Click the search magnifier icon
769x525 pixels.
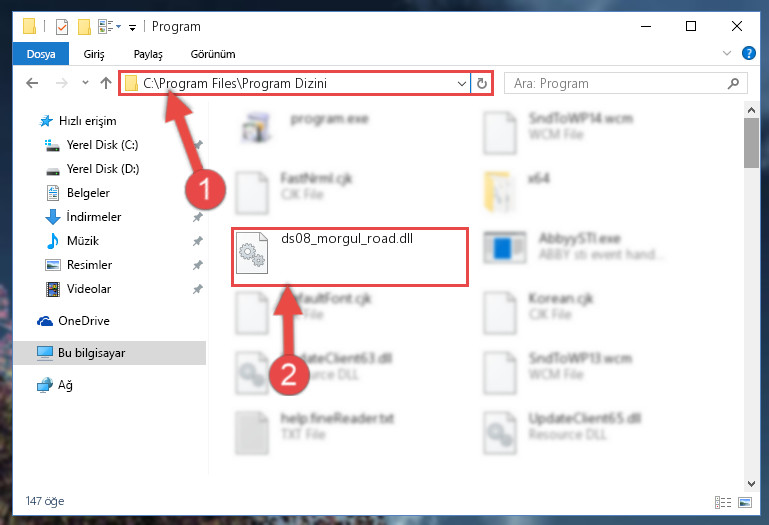733,83
